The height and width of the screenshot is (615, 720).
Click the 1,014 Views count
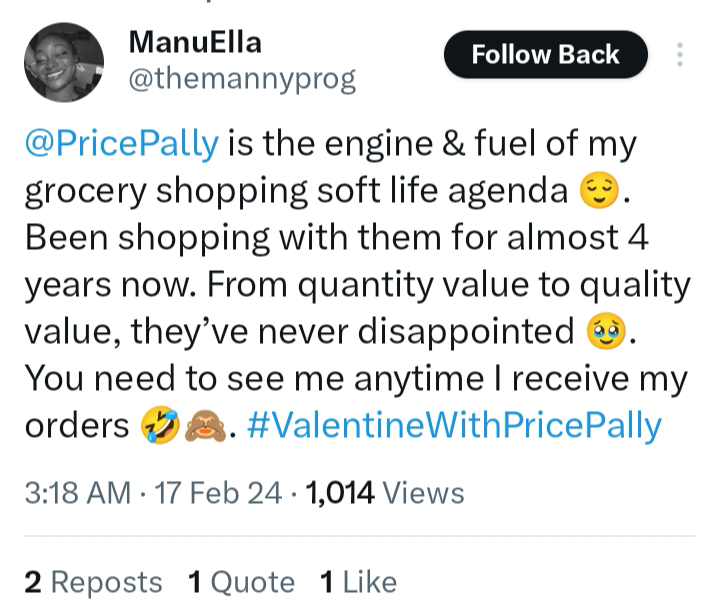(x=385, y=492)
